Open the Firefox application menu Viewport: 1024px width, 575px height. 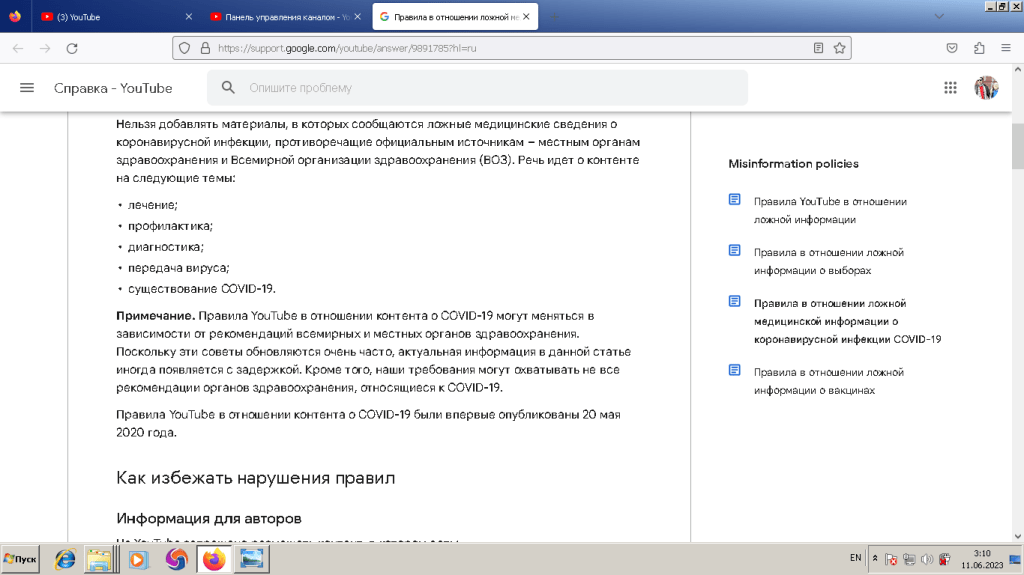click(x=1005, y=48)
